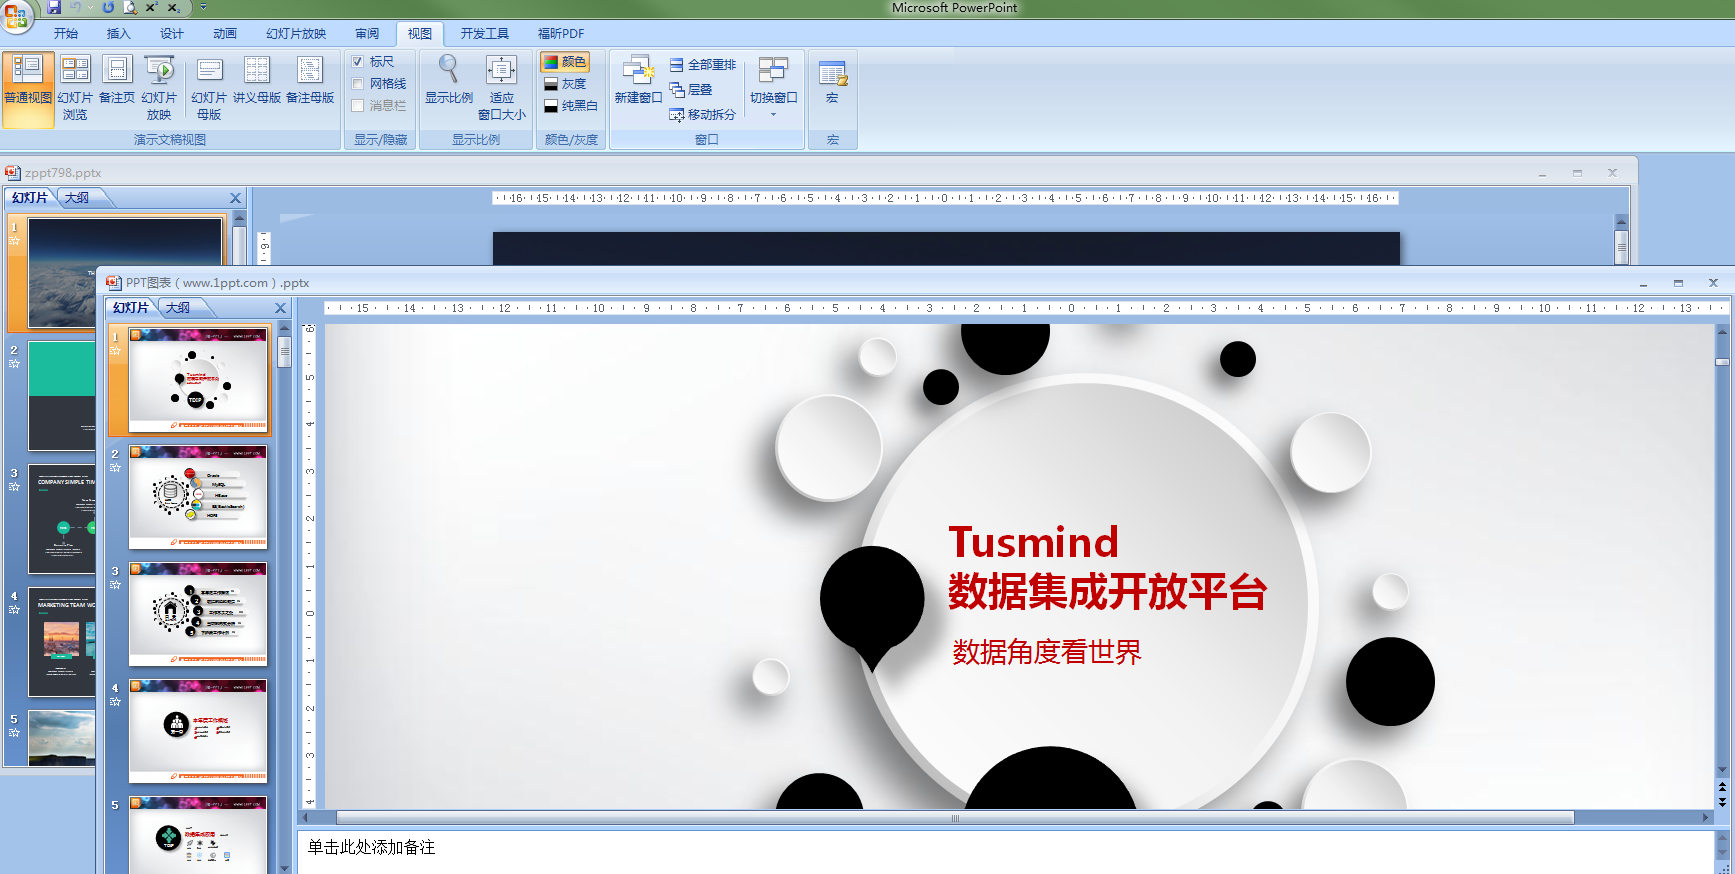This screenshot has height=874, width=1735.
Task: Expand the customize quick access toolbar arrow
Action: (x=203, y=7)
